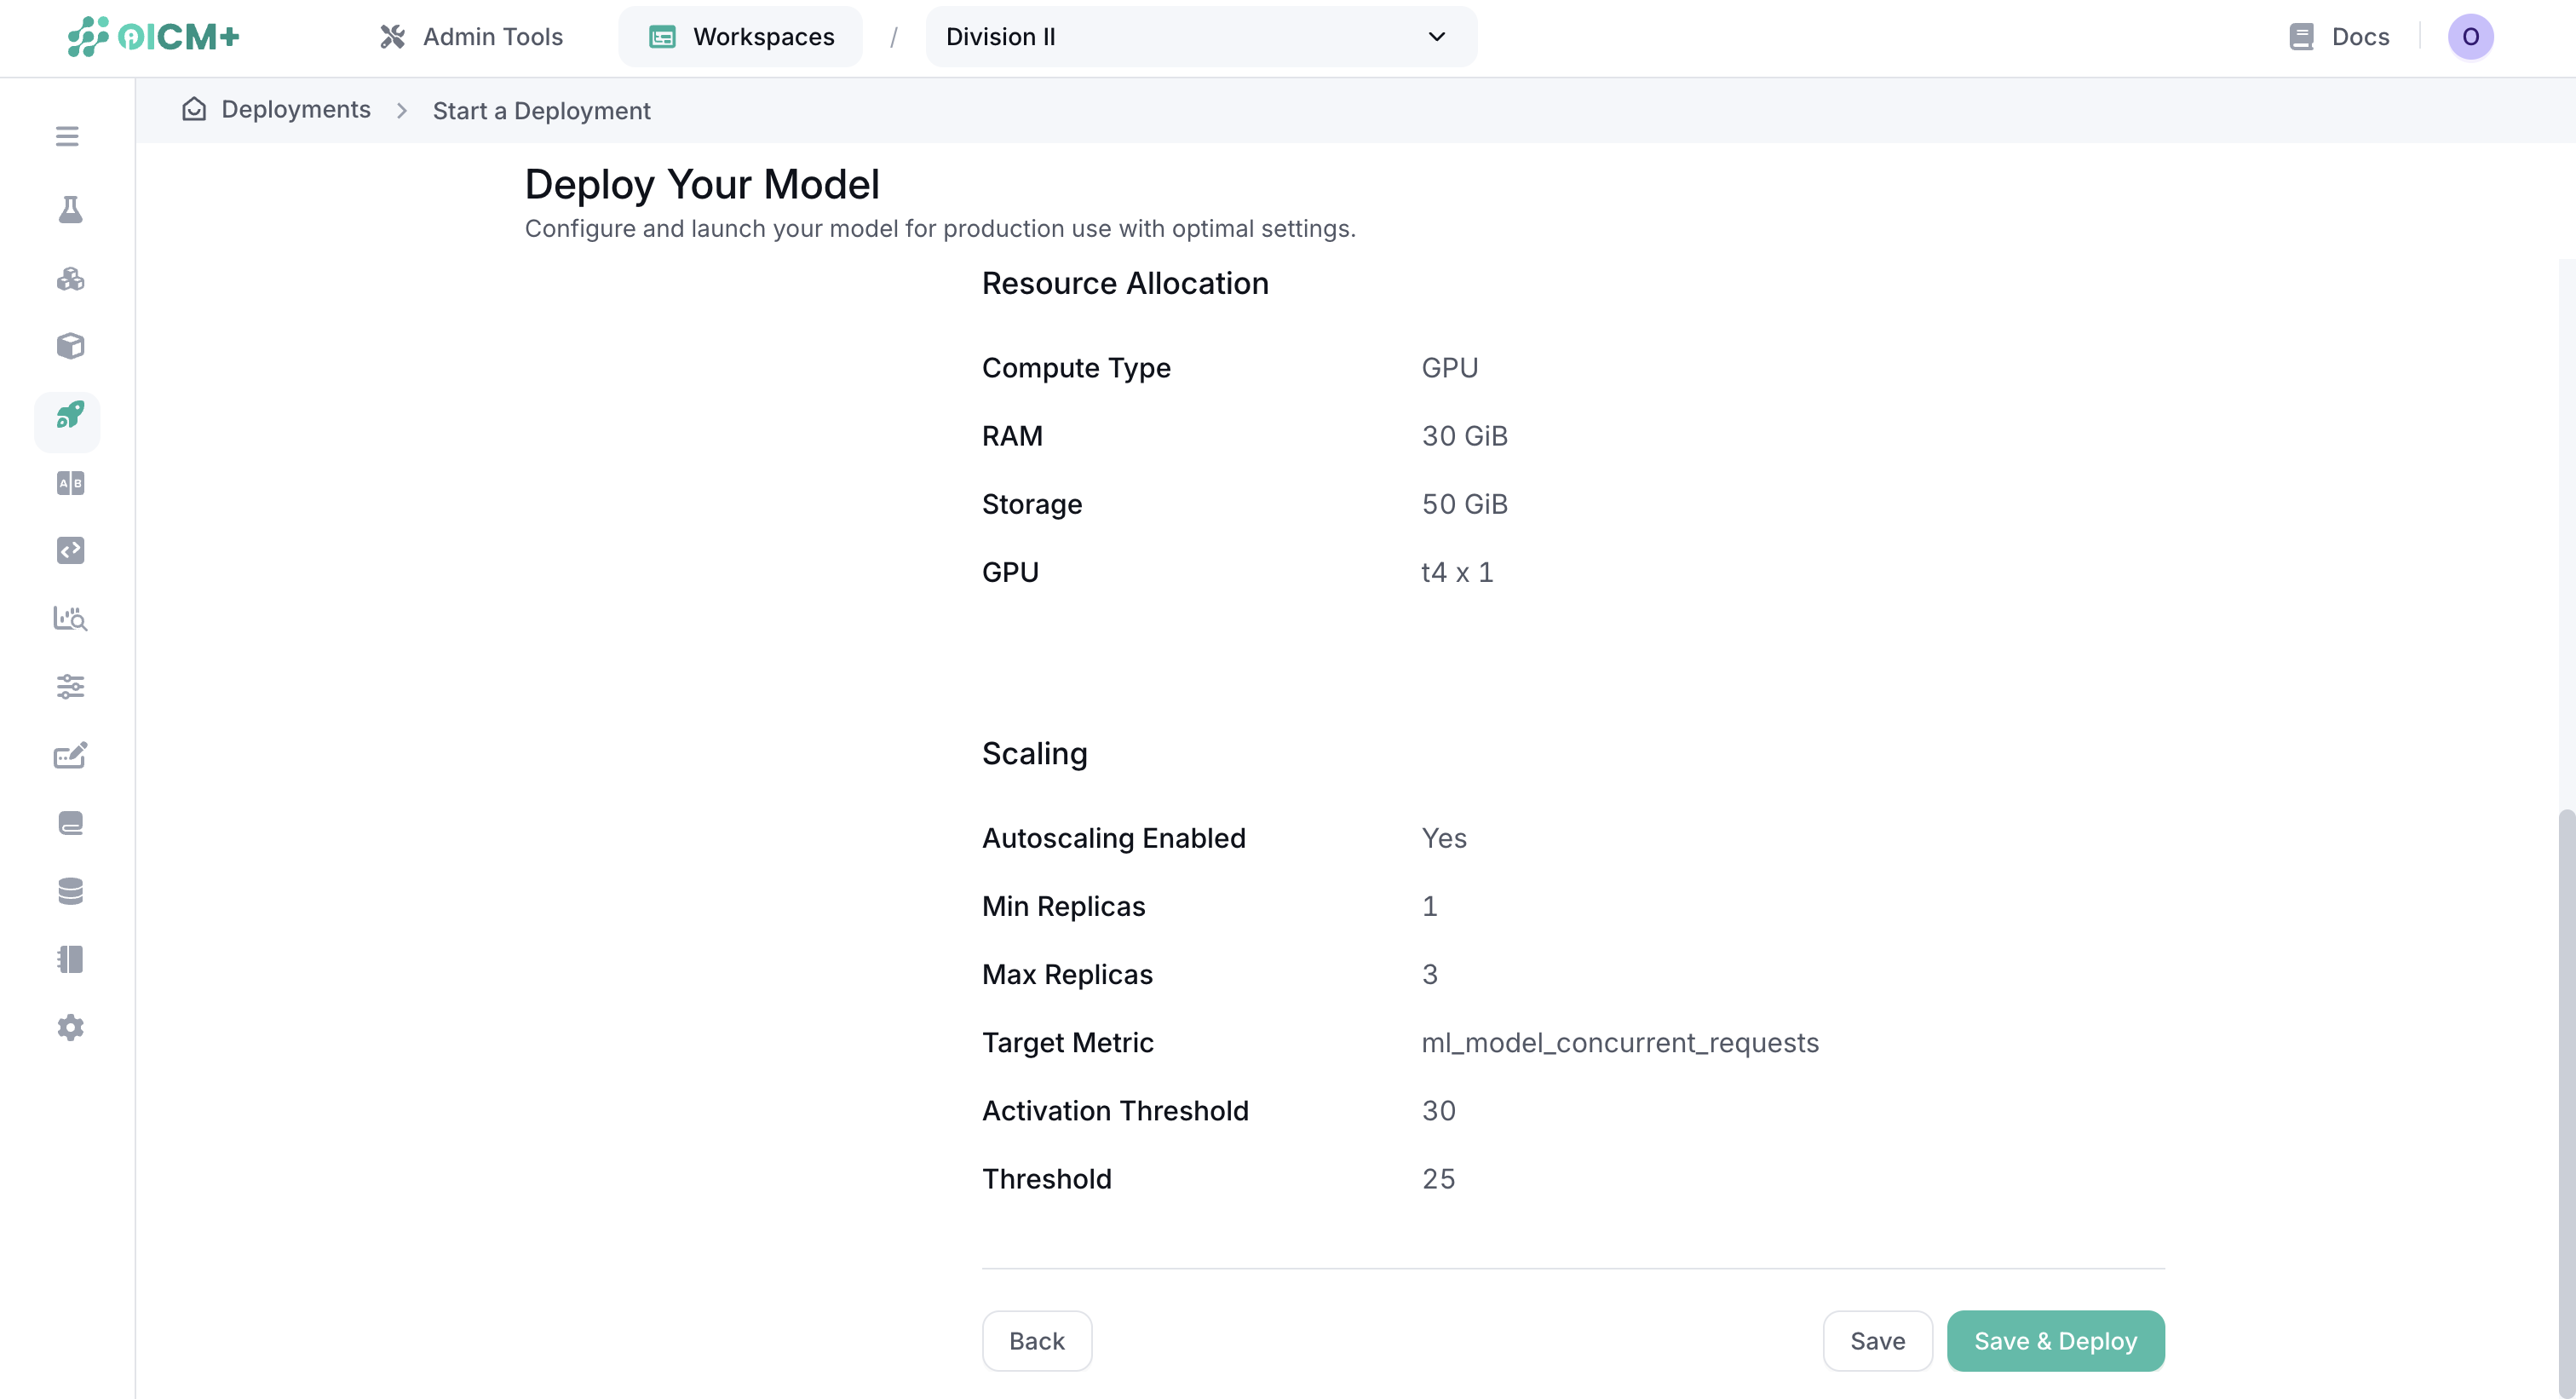The width and height of the screenshot is (2576, 1399).
Task: Open the database stack sidebar icon
Action: [x=70, y=891]
